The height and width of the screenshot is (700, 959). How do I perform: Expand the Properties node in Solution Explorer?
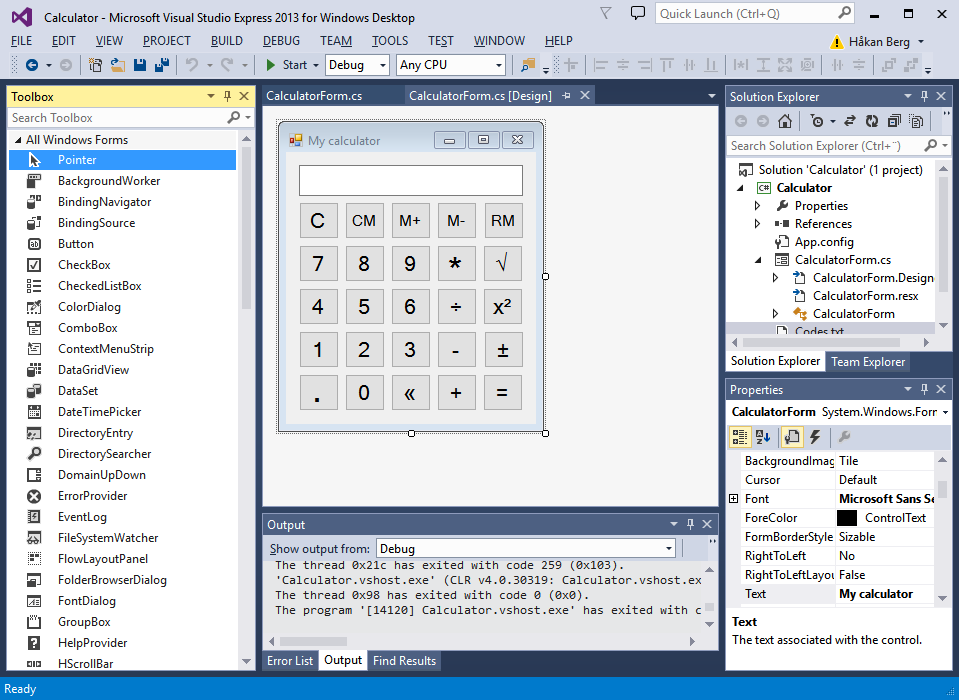tap(757, 206)
